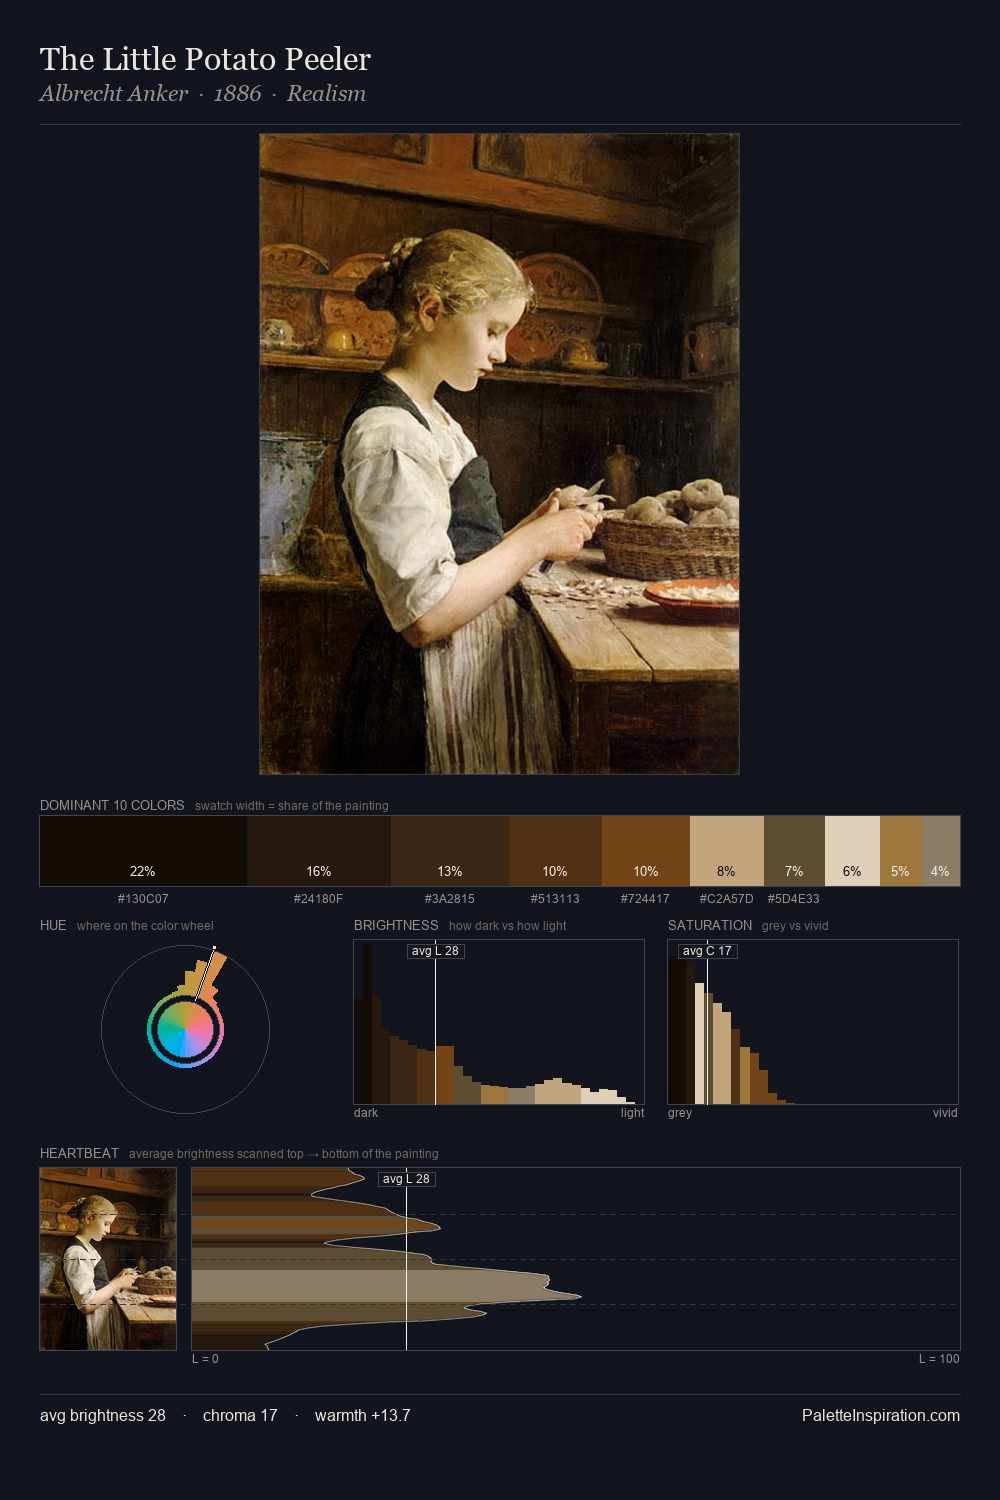Click the 'chroma 17' footer stat
The height and width of the screenshot is (1500, 1000).
click(x=240, y=1415)
